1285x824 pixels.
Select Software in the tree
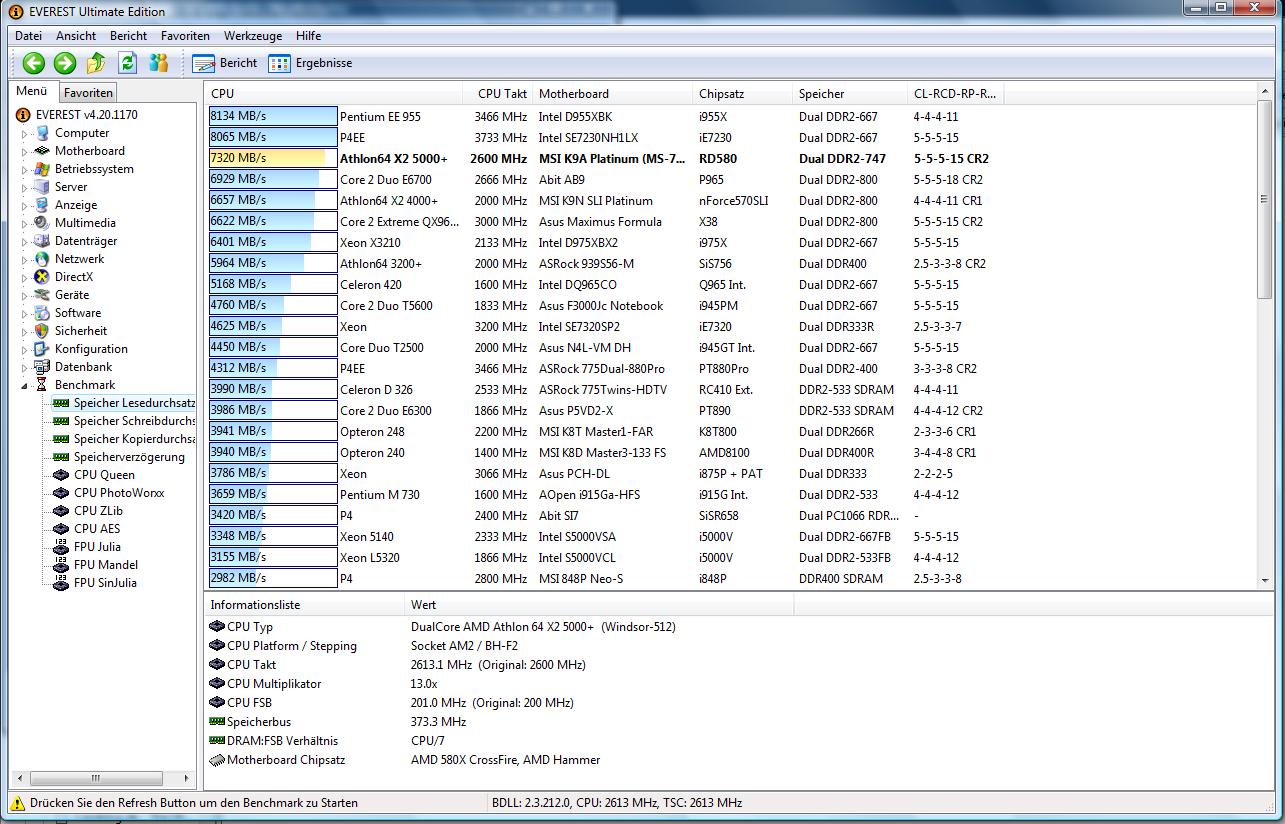[78, 313]
